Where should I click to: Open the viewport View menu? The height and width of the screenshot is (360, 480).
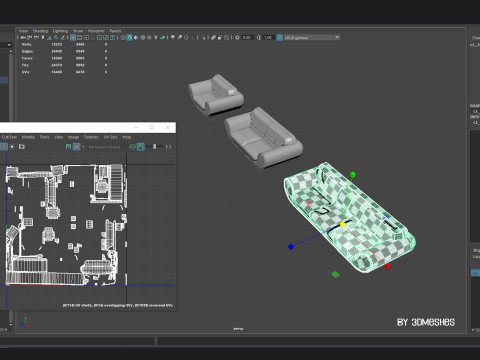point(23,31)
